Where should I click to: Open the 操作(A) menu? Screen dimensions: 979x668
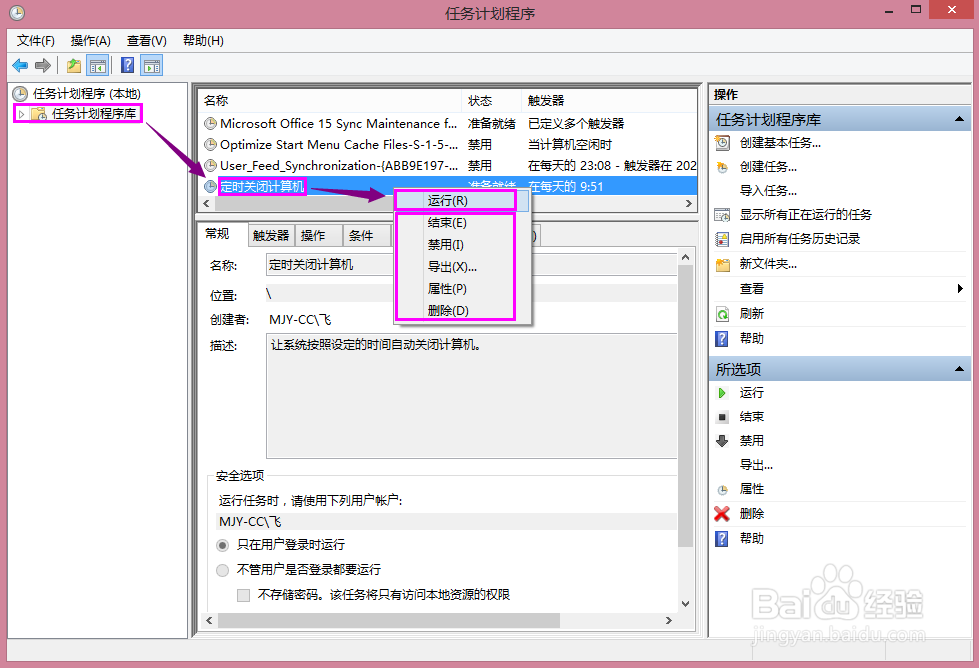tap(90, 40)
